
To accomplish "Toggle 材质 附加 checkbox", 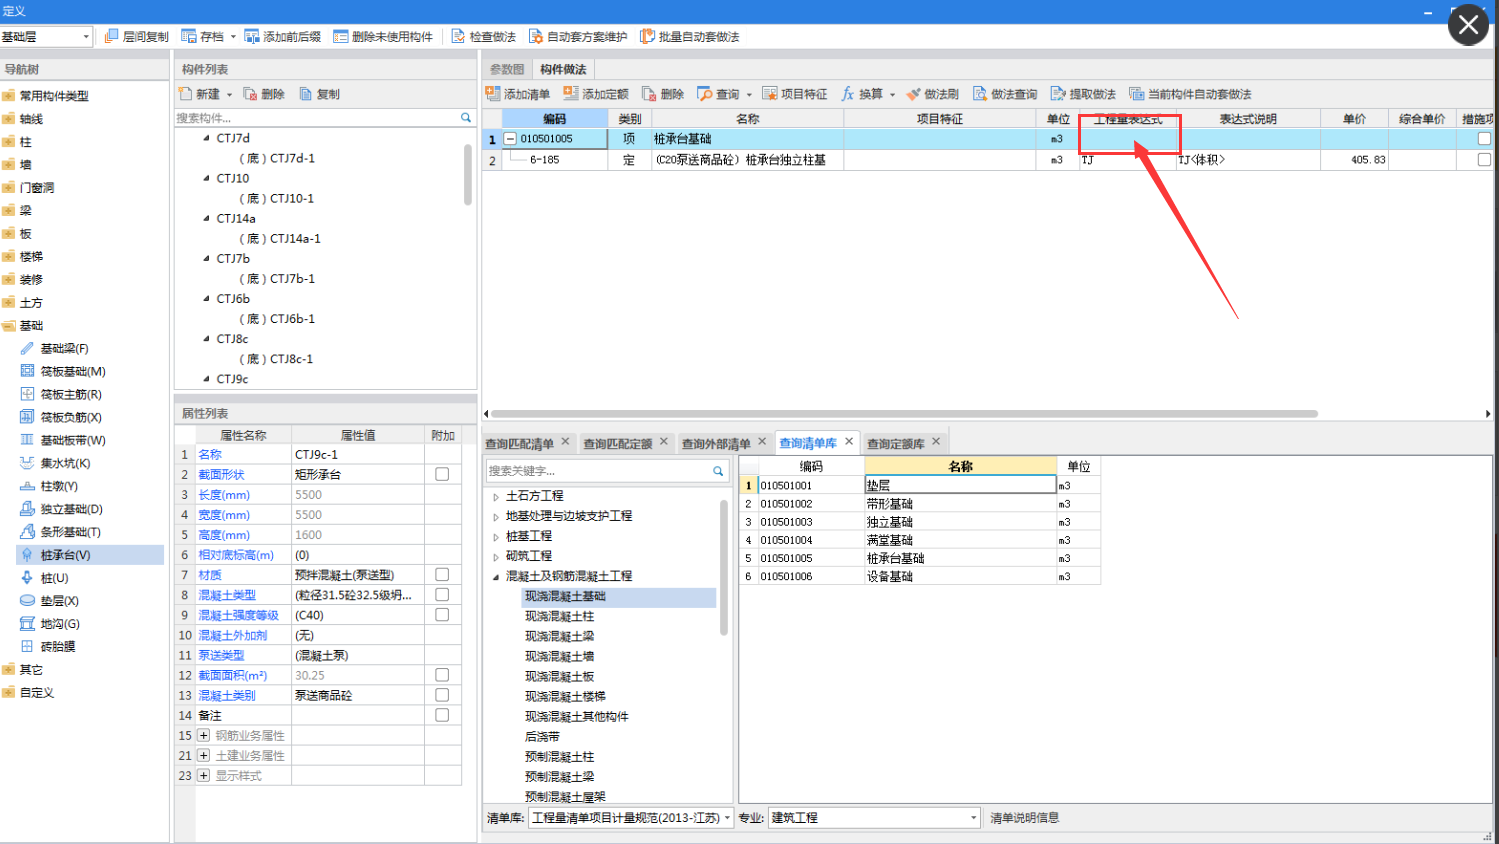I will coord(442,574).
